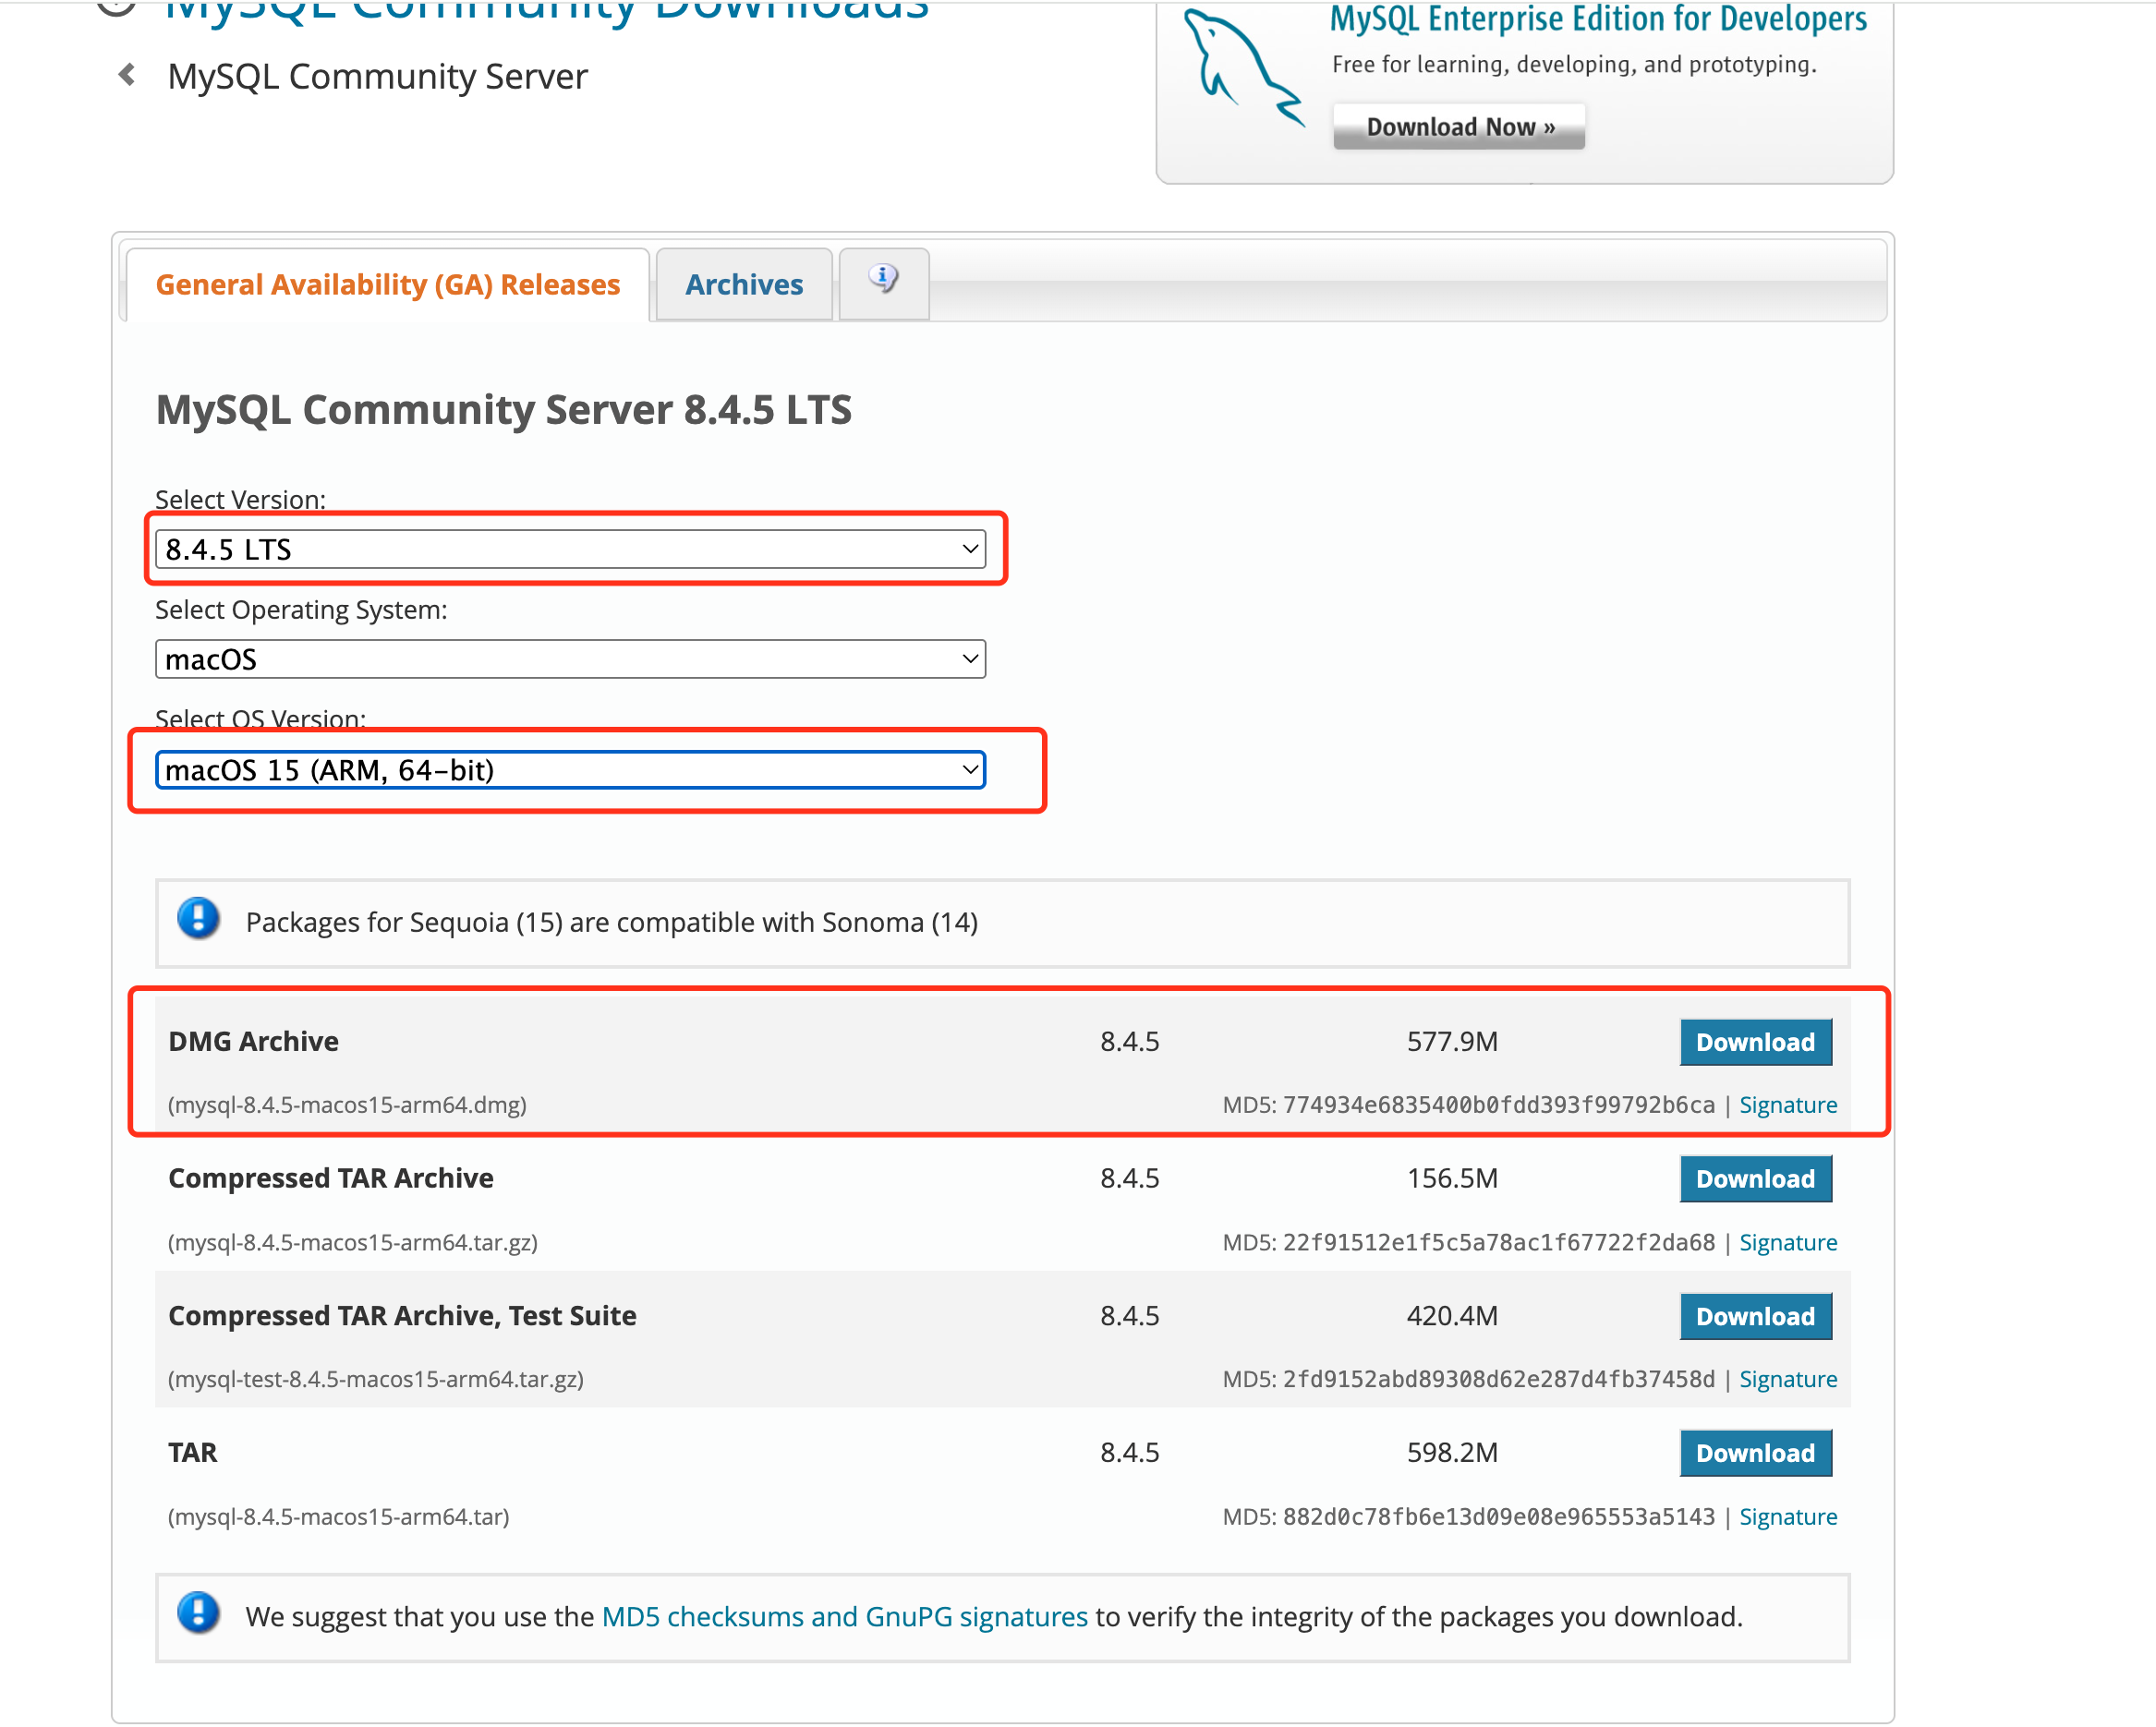This screenshot has height=1727, width=2156.
Task: Open the Select Operating System dropdown showing macOS
Action: [570, 659]
